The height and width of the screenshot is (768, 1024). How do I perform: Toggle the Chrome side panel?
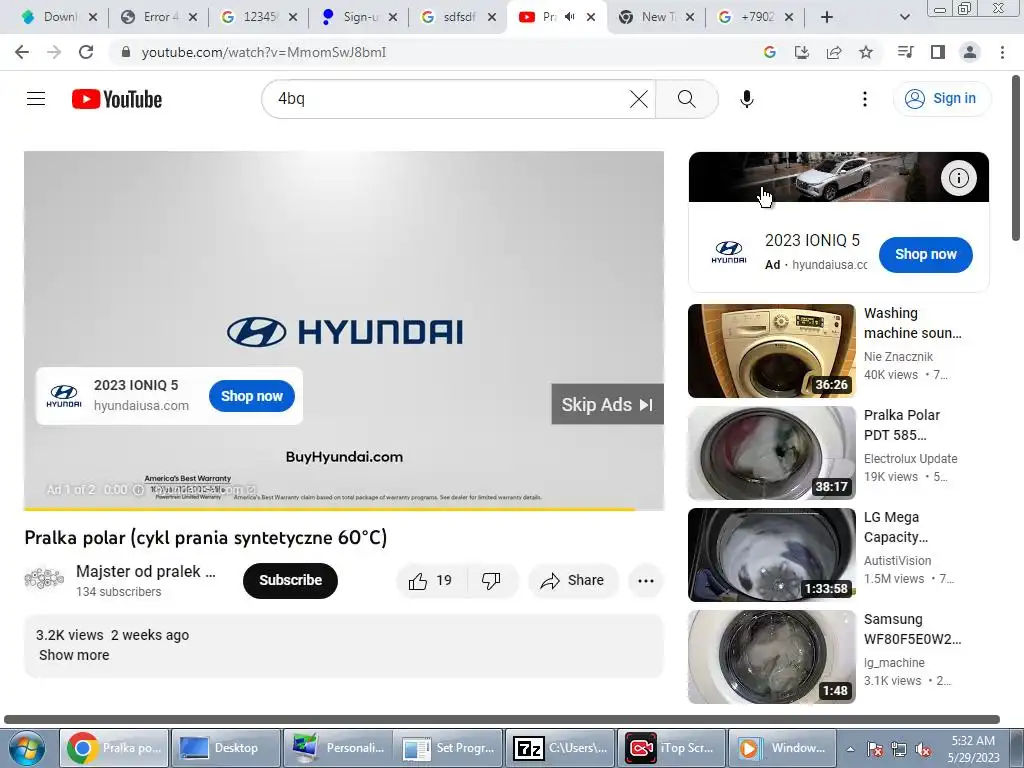click(x=938, y=52)
